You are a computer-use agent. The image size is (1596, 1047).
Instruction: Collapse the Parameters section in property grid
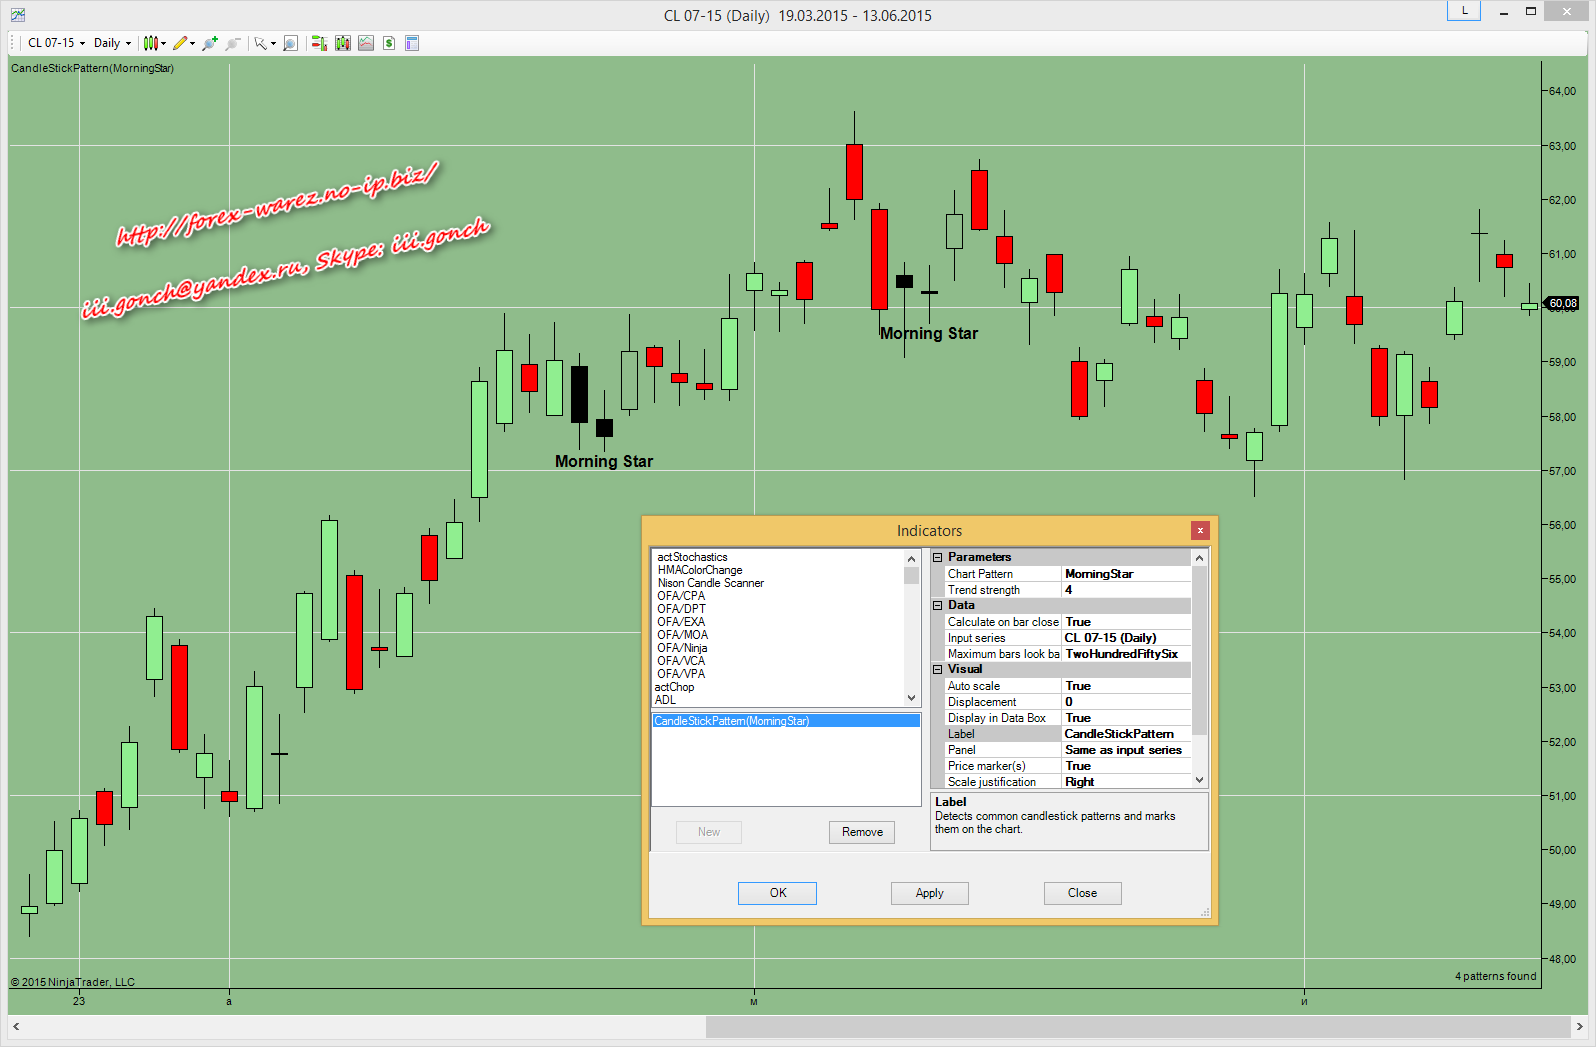click(x=938, y=557)
